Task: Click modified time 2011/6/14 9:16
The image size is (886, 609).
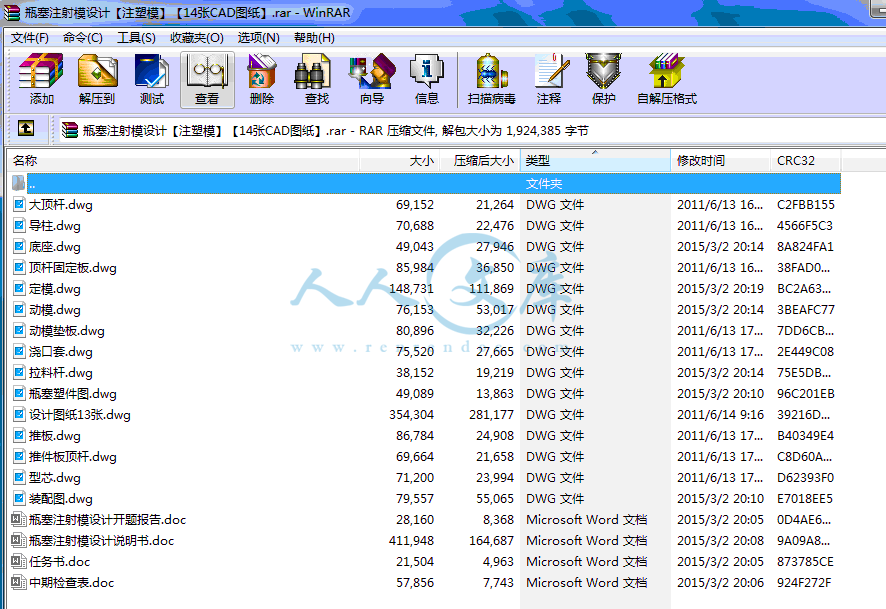Action: (x=720, y=415)
